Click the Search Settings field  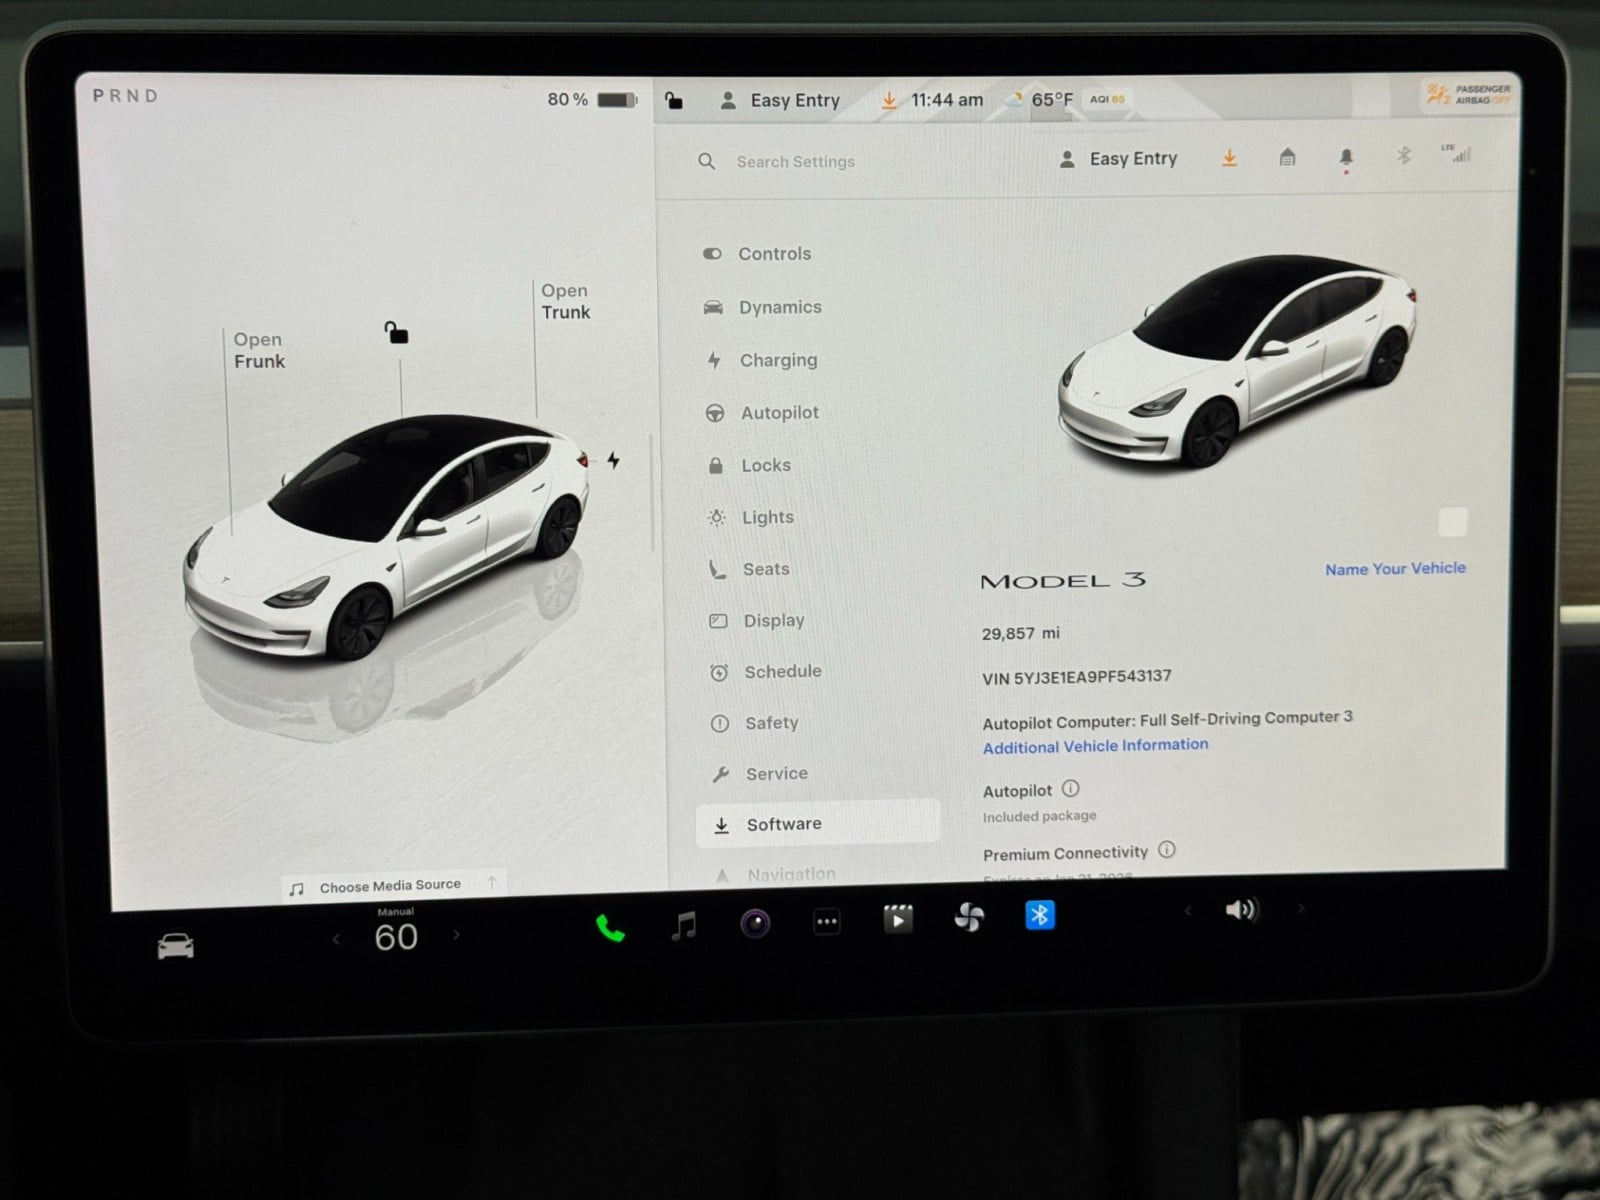(x=795, y=162)
